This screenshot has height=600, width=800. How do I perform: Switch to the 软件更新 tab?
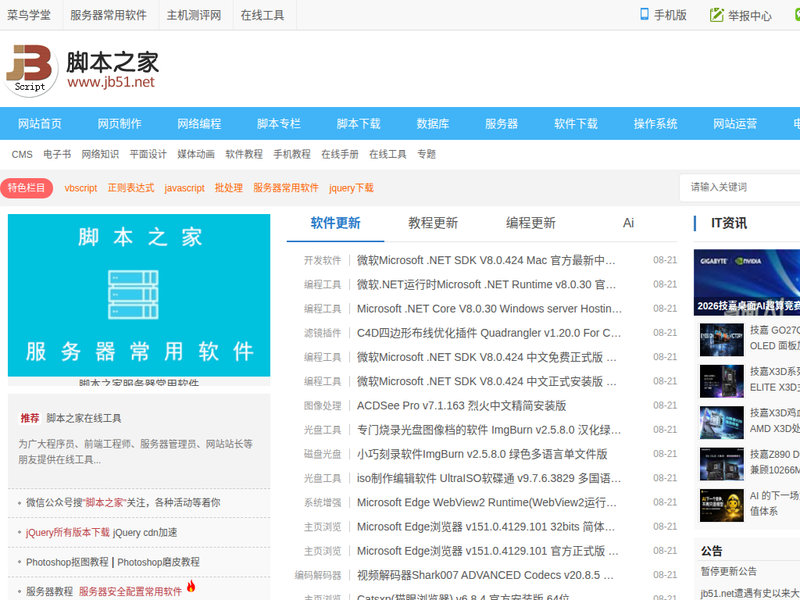pyautogui.click(x=335, y=223)
